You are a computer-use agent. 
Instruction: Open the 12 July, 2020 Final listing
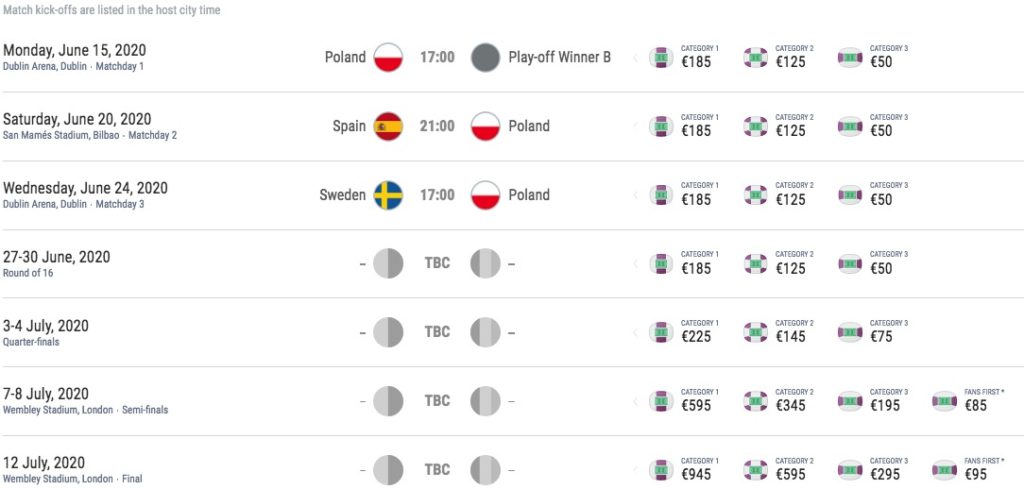pos(58,463)
